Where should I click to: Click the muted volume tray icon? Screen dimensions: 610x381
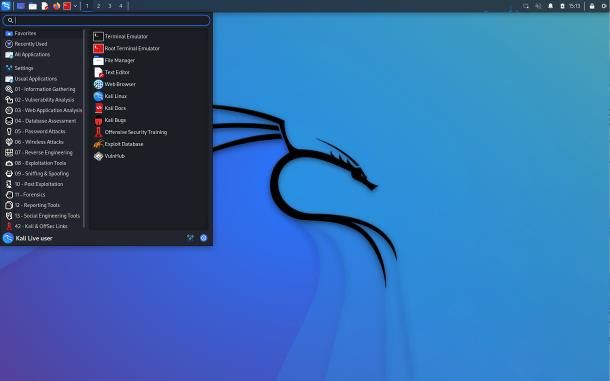pos(538,6)
